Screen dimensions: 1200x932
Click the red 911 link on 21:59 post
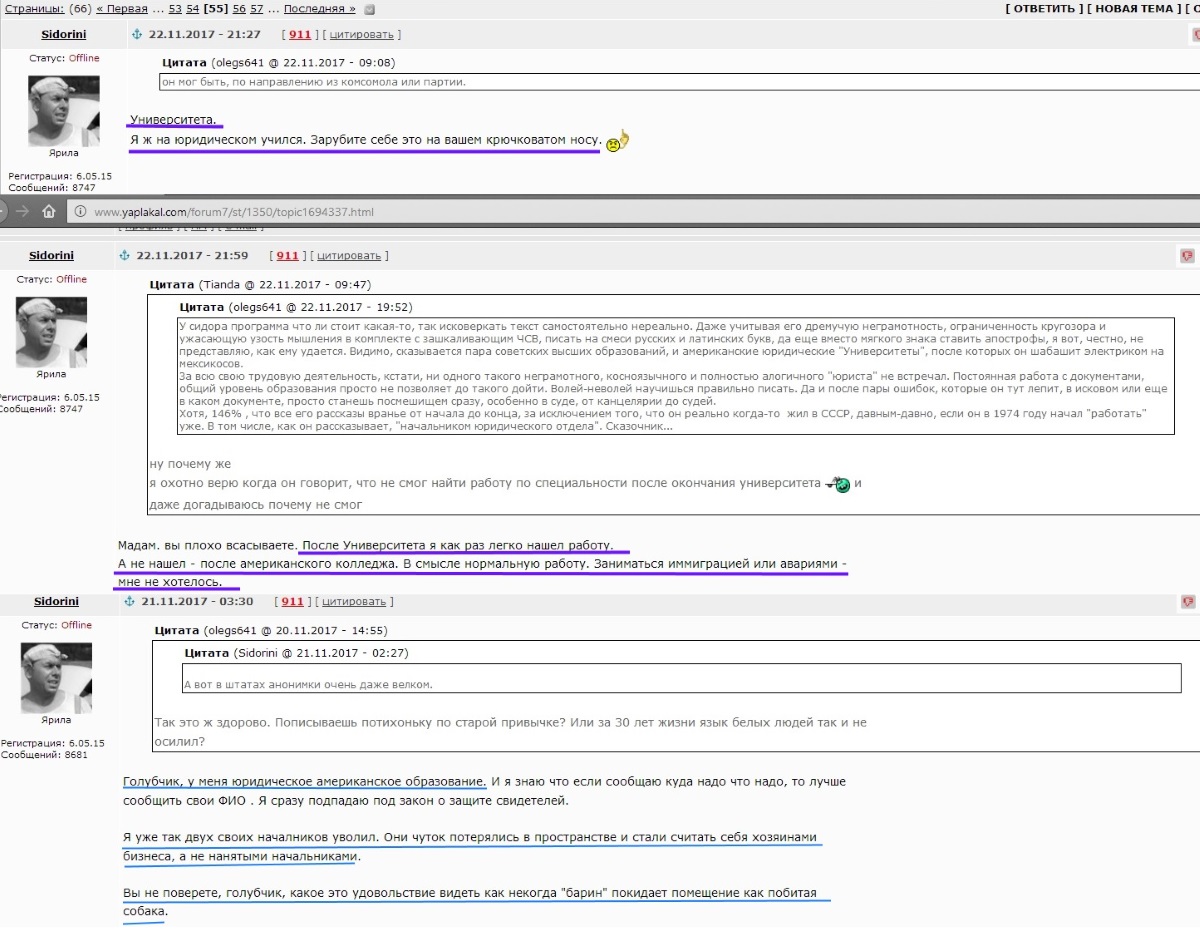[288, 256]
